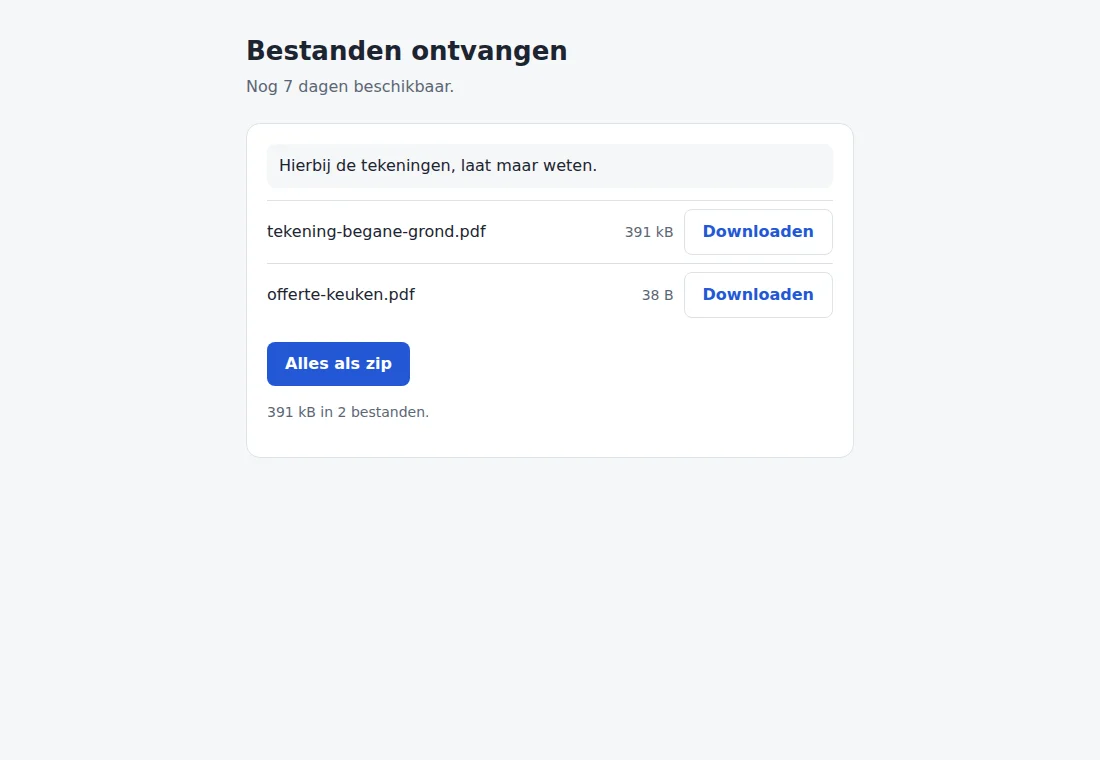The width and height of the screenshot is (1100, 760).
Task: Click the 'Alles als zip' button
Action: (338, 364)
